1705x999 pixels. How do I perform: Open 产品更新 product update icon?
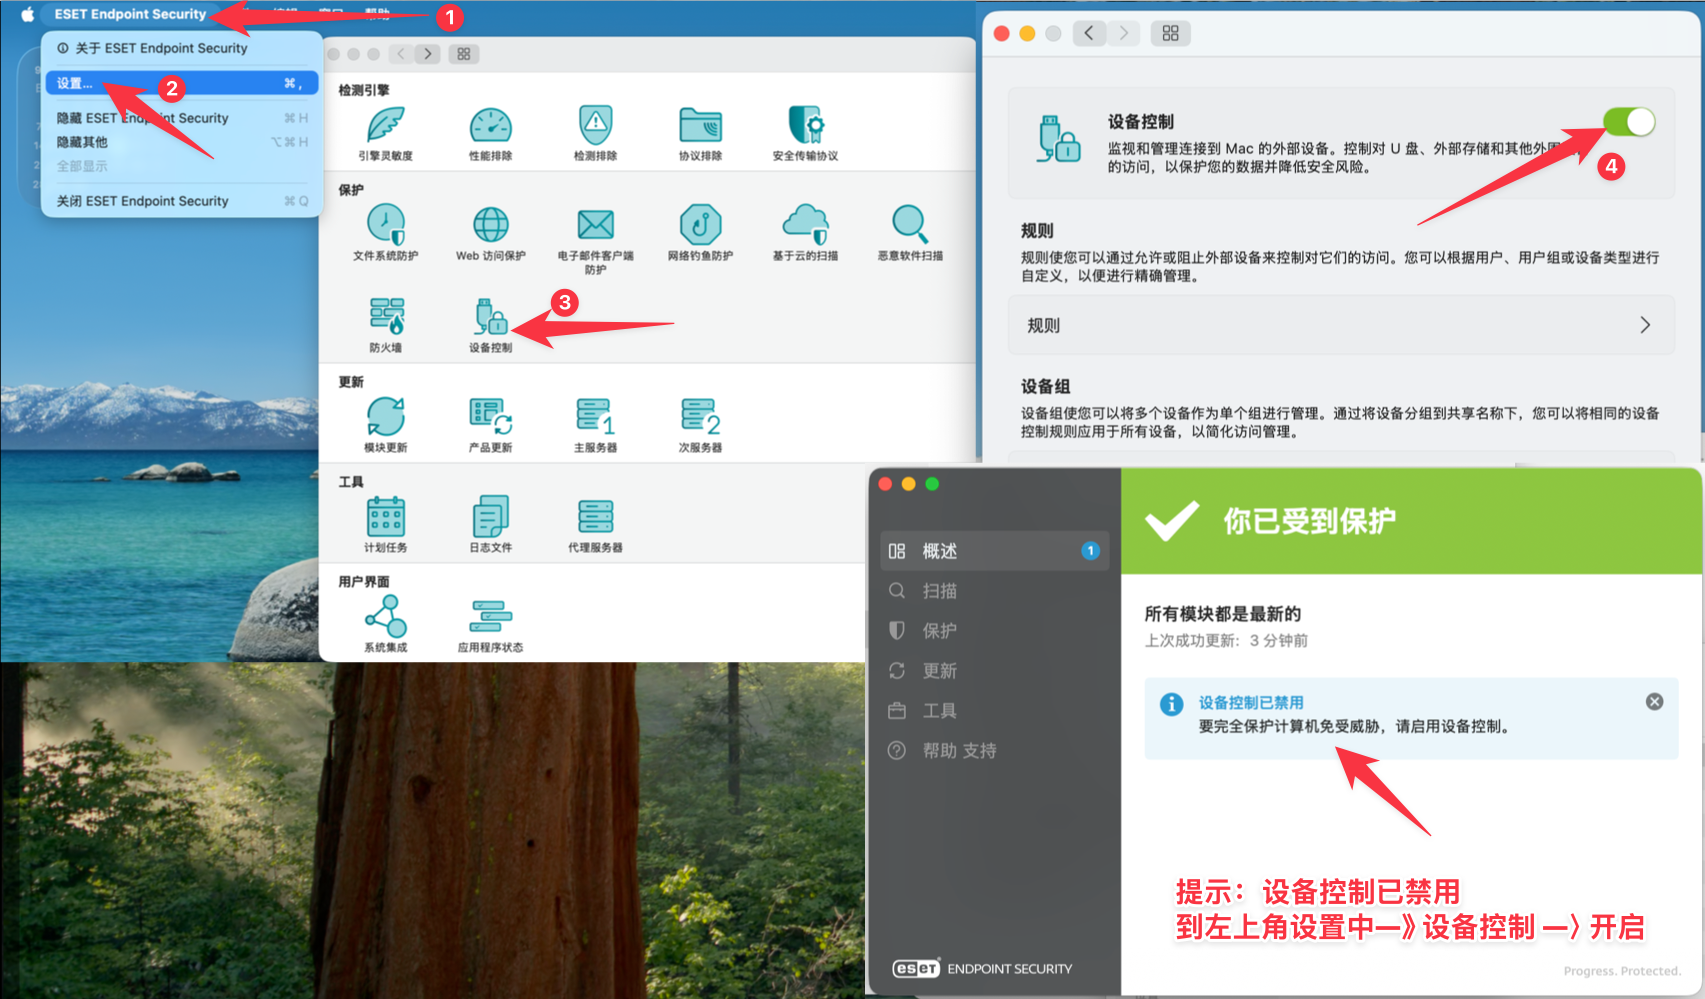point(491,416)
